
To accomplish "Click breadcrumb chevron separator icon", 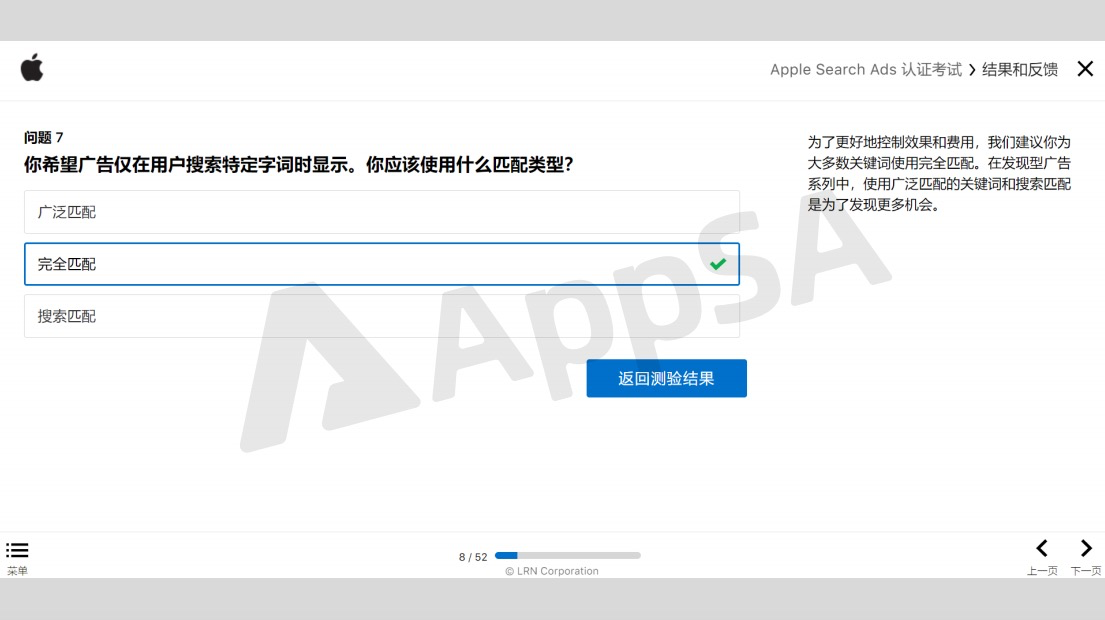I will [x=972, y=70].
